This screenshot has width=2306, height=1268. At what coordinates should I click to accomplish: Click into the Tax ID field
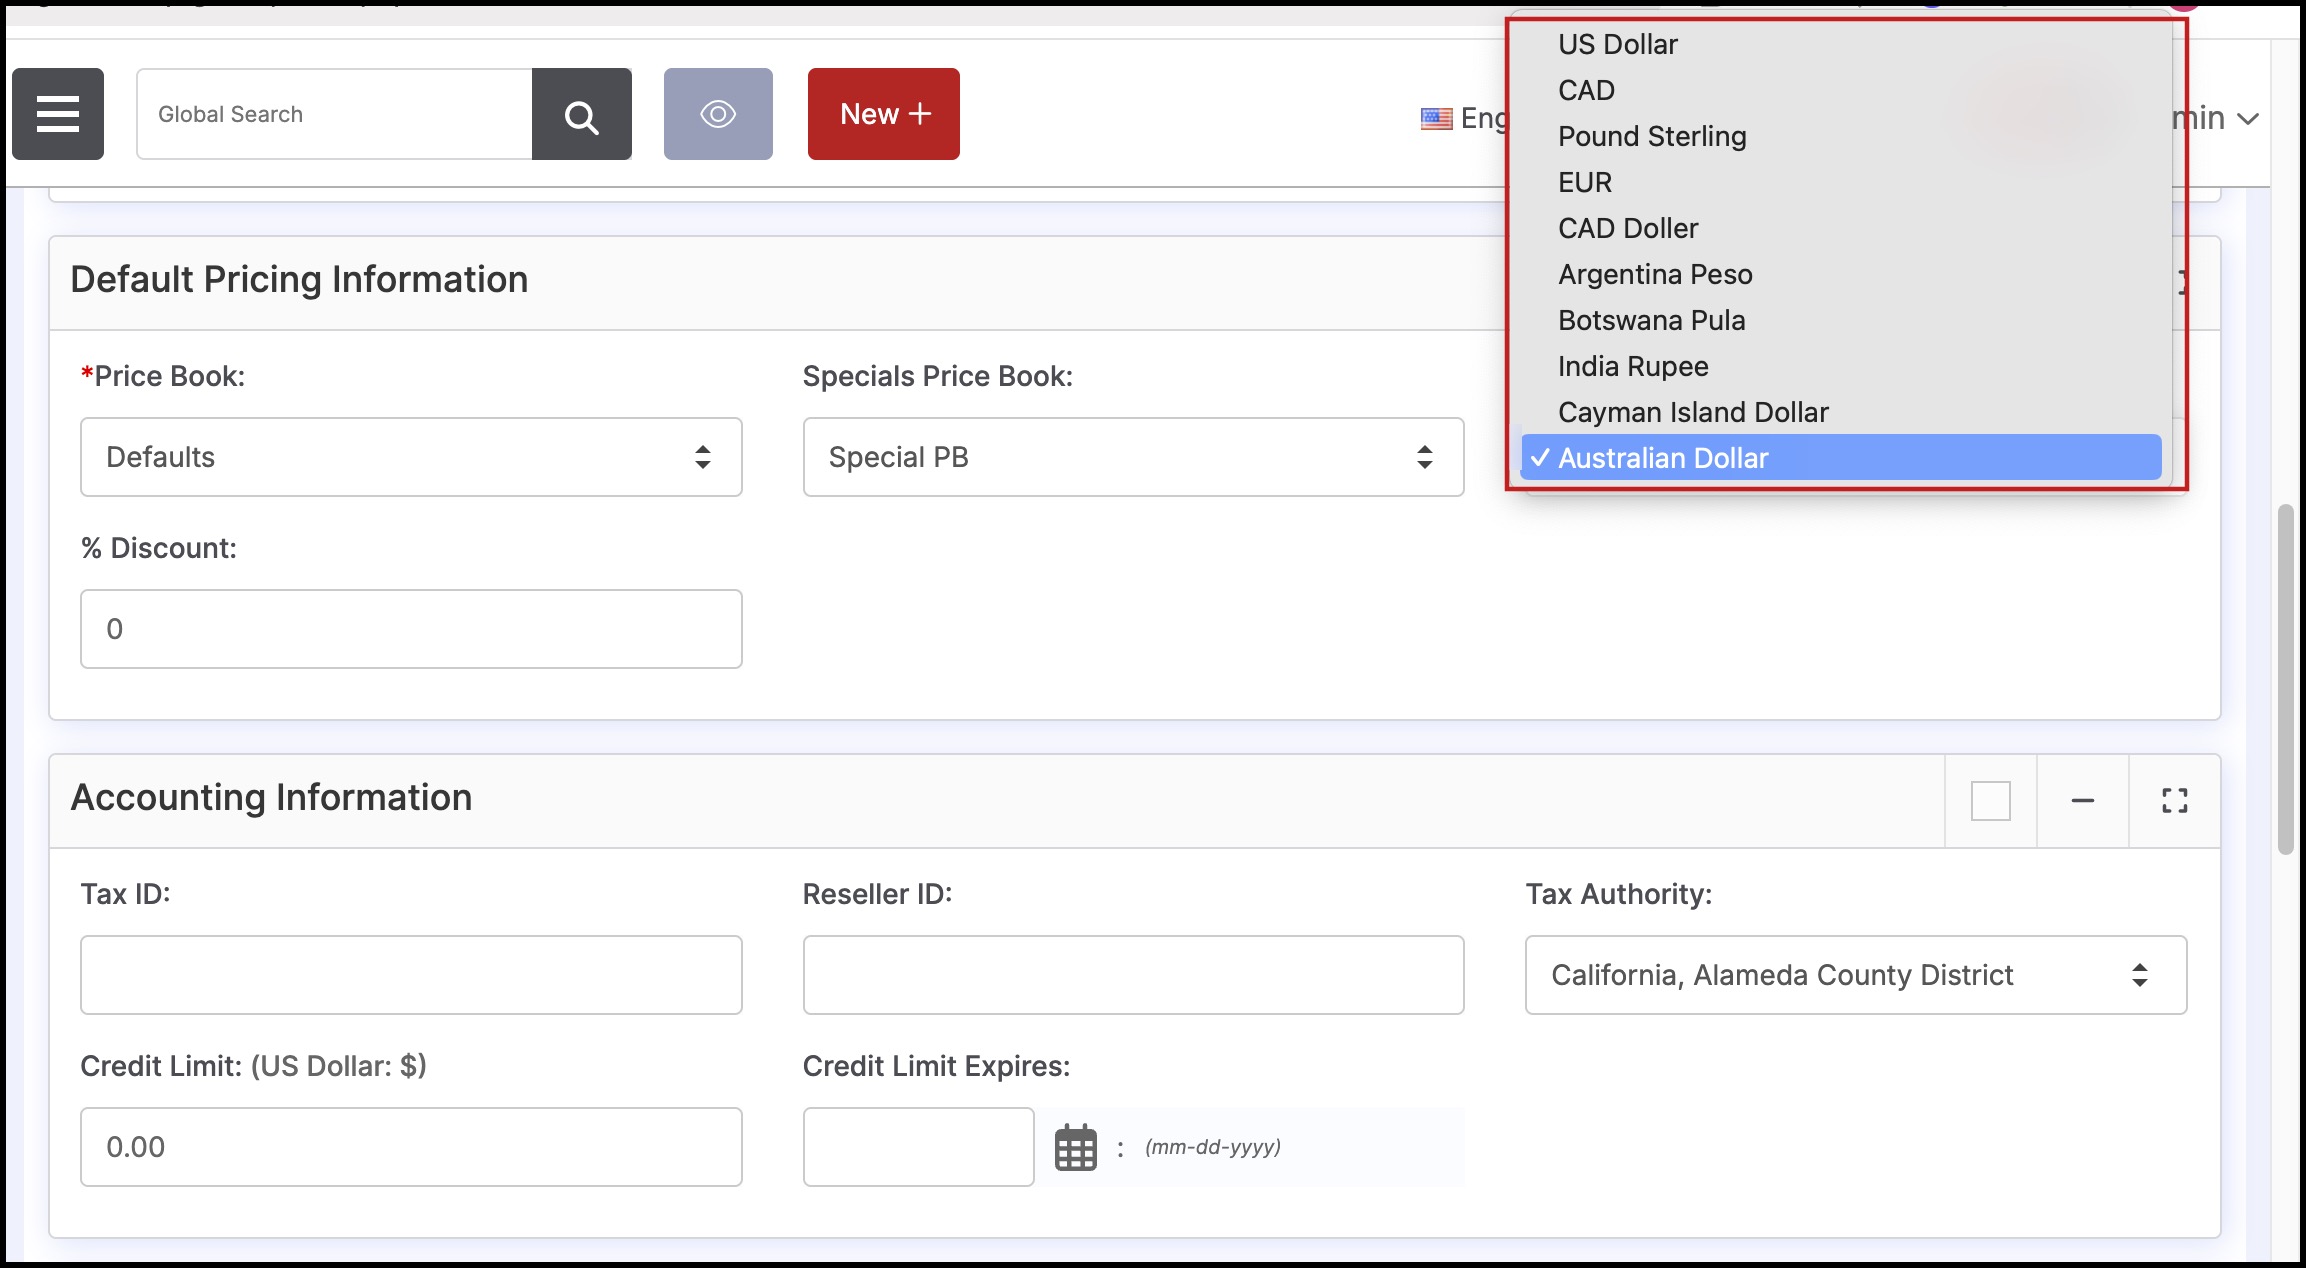click(x=411, y=975)
